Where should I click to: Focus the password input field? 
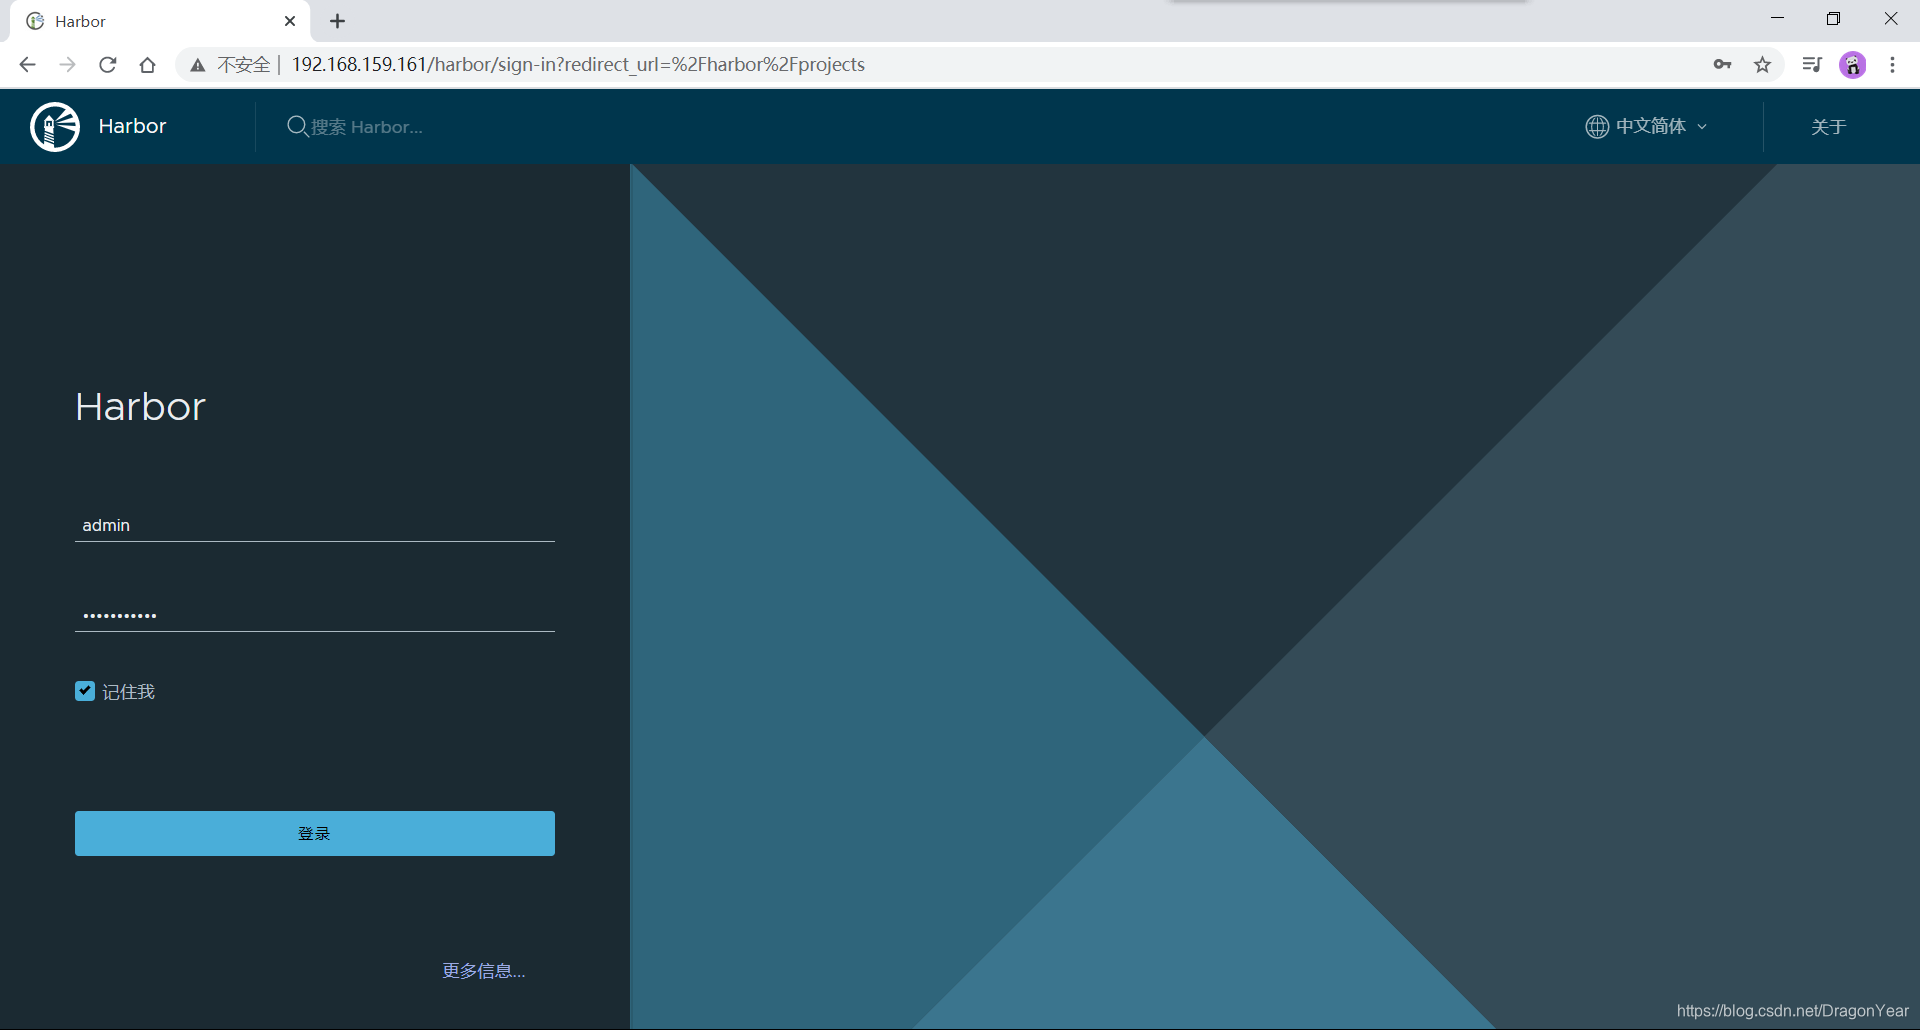click(315, 615)
